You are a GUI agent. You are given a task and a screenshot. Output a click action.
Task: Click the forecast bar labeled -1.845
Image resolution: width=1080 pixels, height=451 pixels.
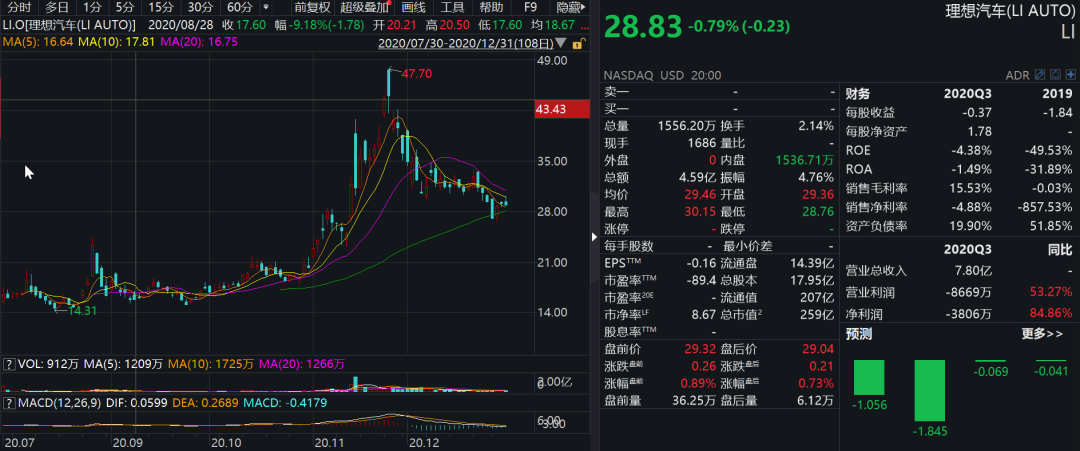pos(930,390)
